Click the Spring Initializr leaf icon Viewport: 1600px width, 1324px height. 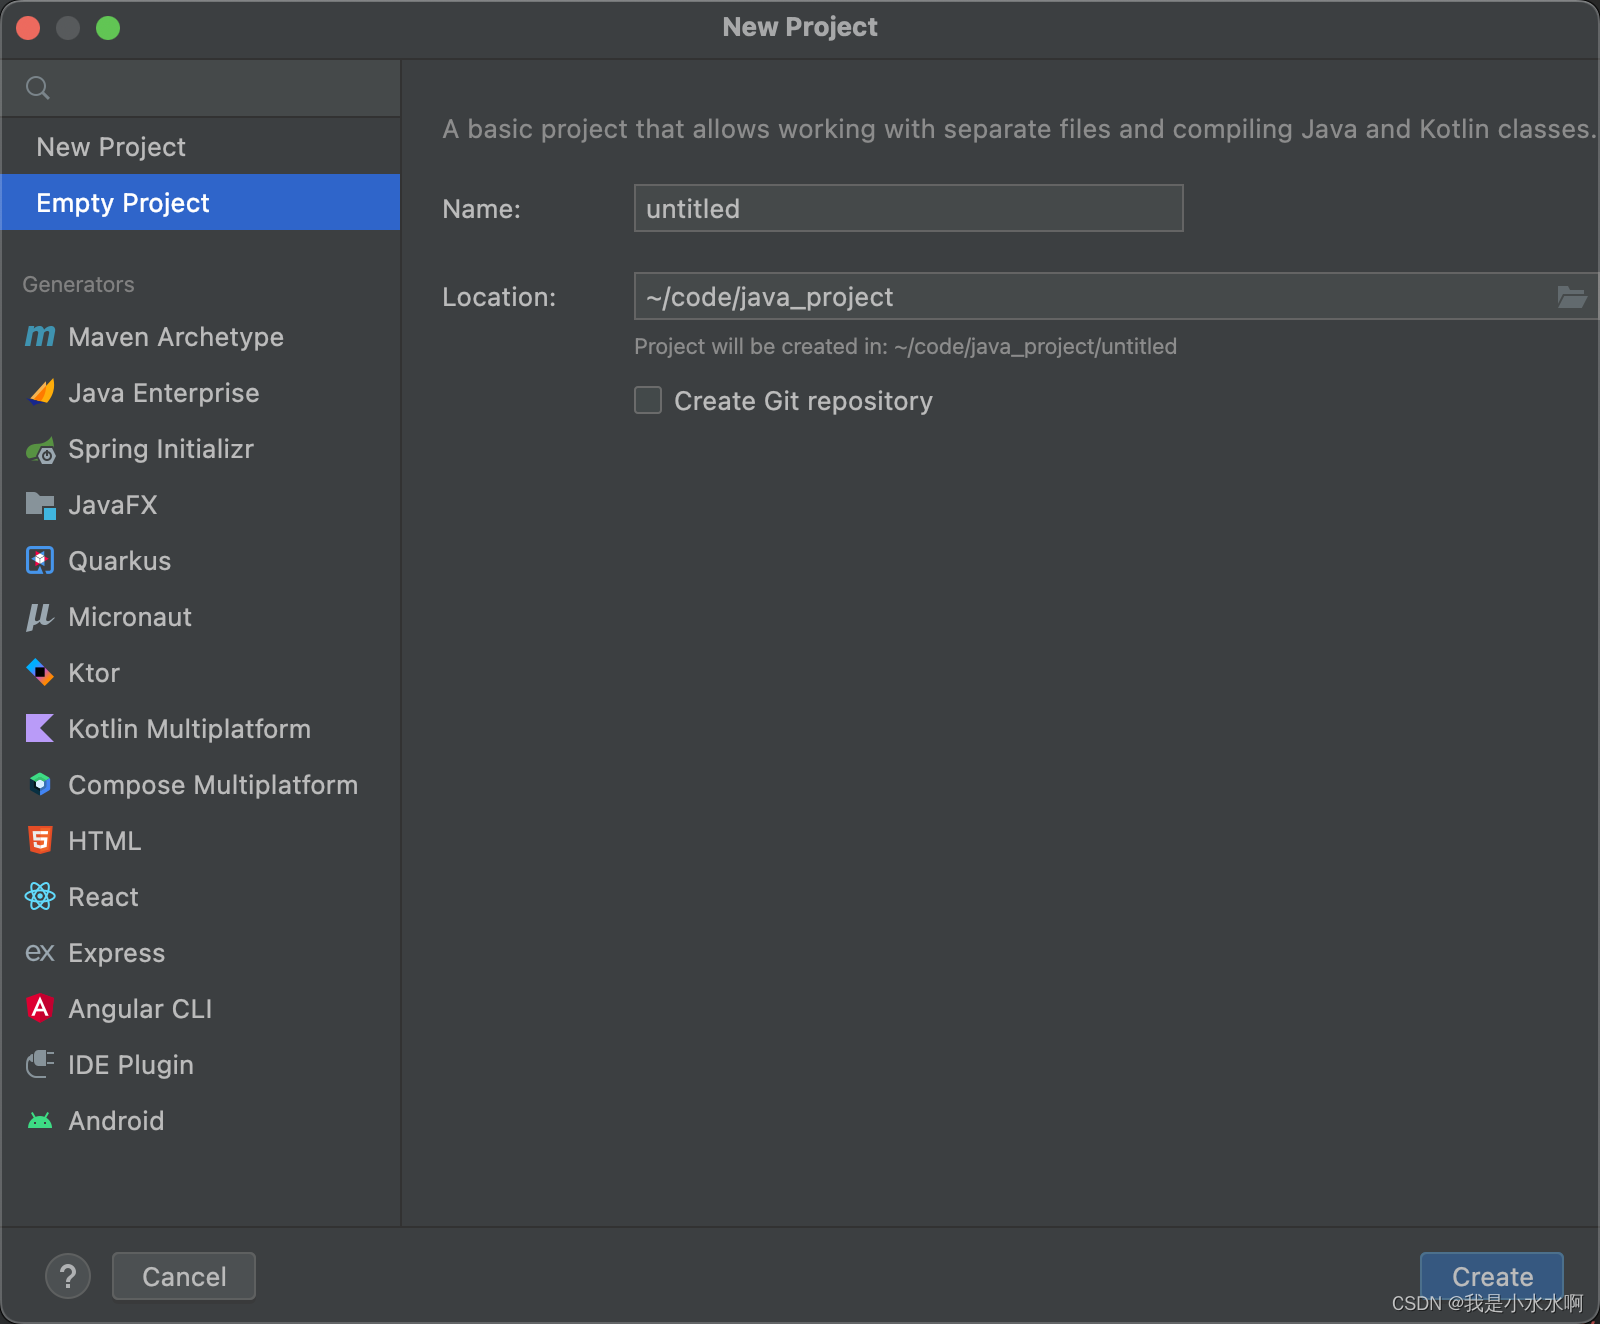(x=40, y=450)
